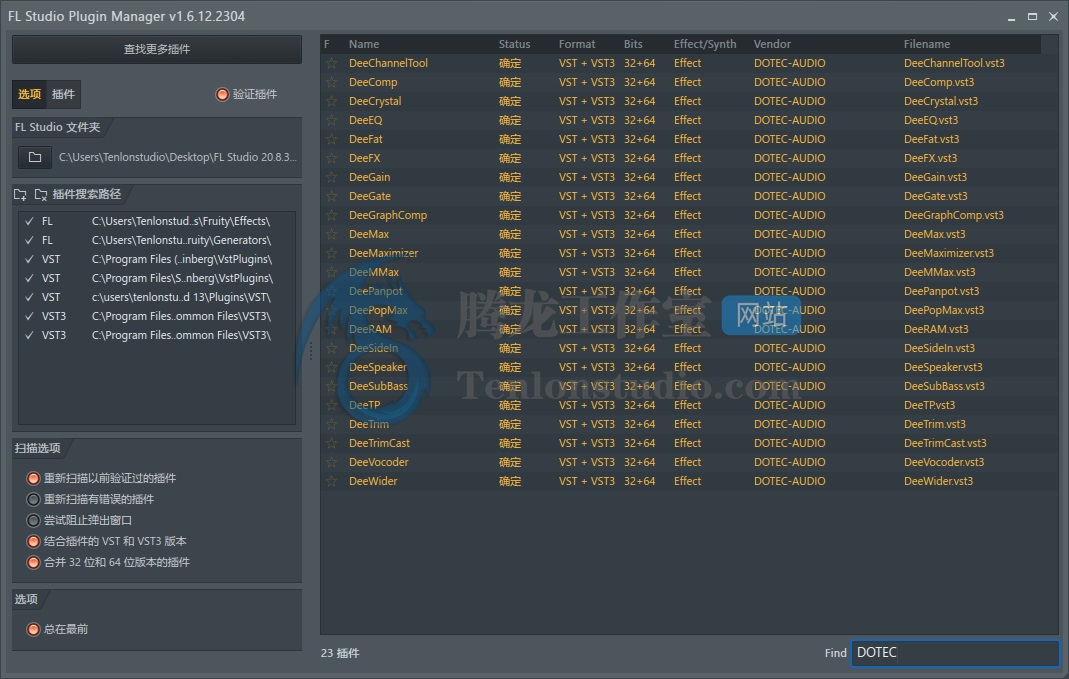Toggle the try to block popups option
This screenshot has height=679, width=1069.
[x=33, y=520]
